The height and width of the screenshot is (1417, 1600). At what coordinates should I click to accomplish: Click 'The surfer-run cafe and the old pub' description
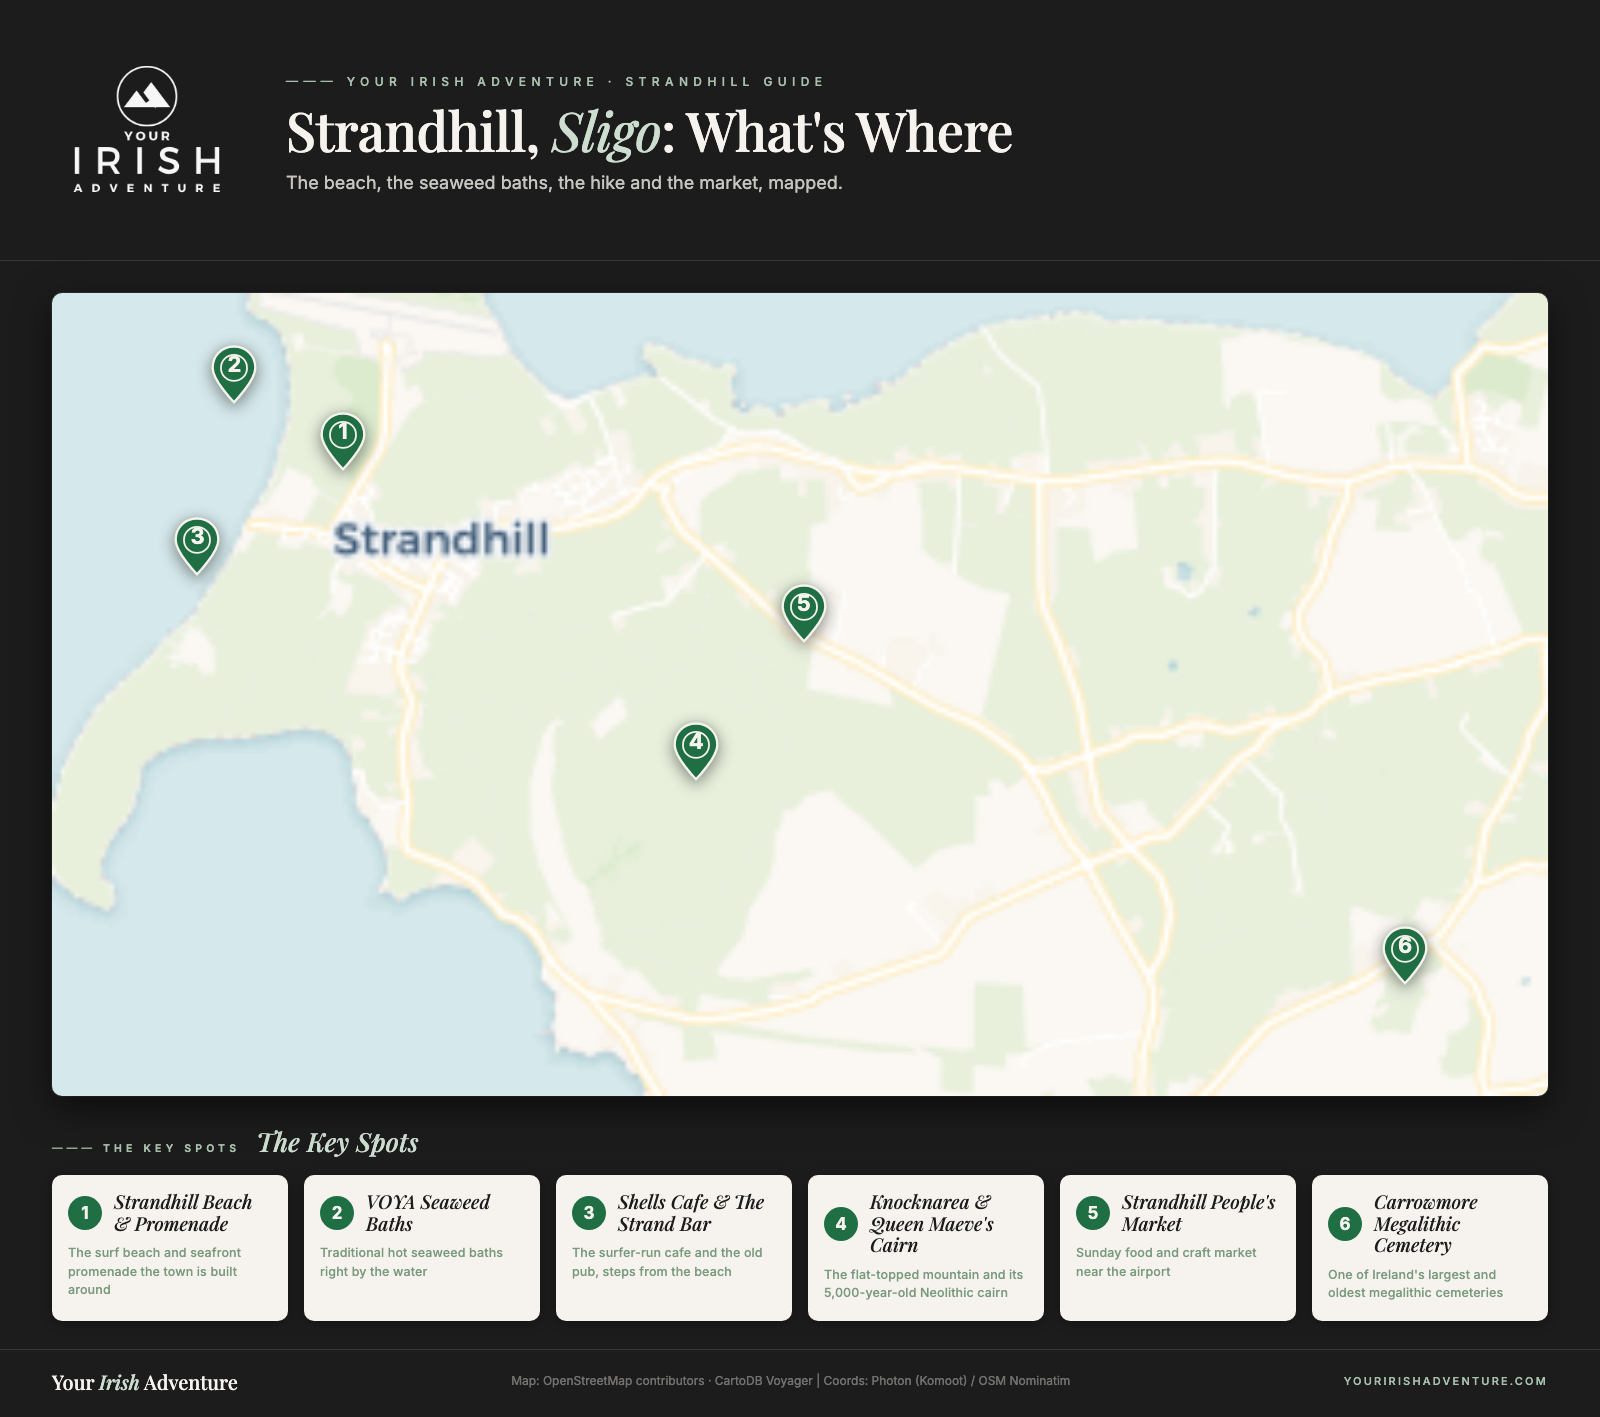click(667, 1262)
